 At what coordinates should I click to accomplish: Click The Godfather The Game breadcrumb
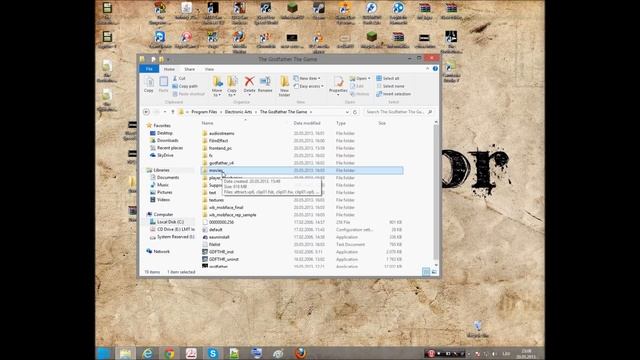tap(283, 112)
